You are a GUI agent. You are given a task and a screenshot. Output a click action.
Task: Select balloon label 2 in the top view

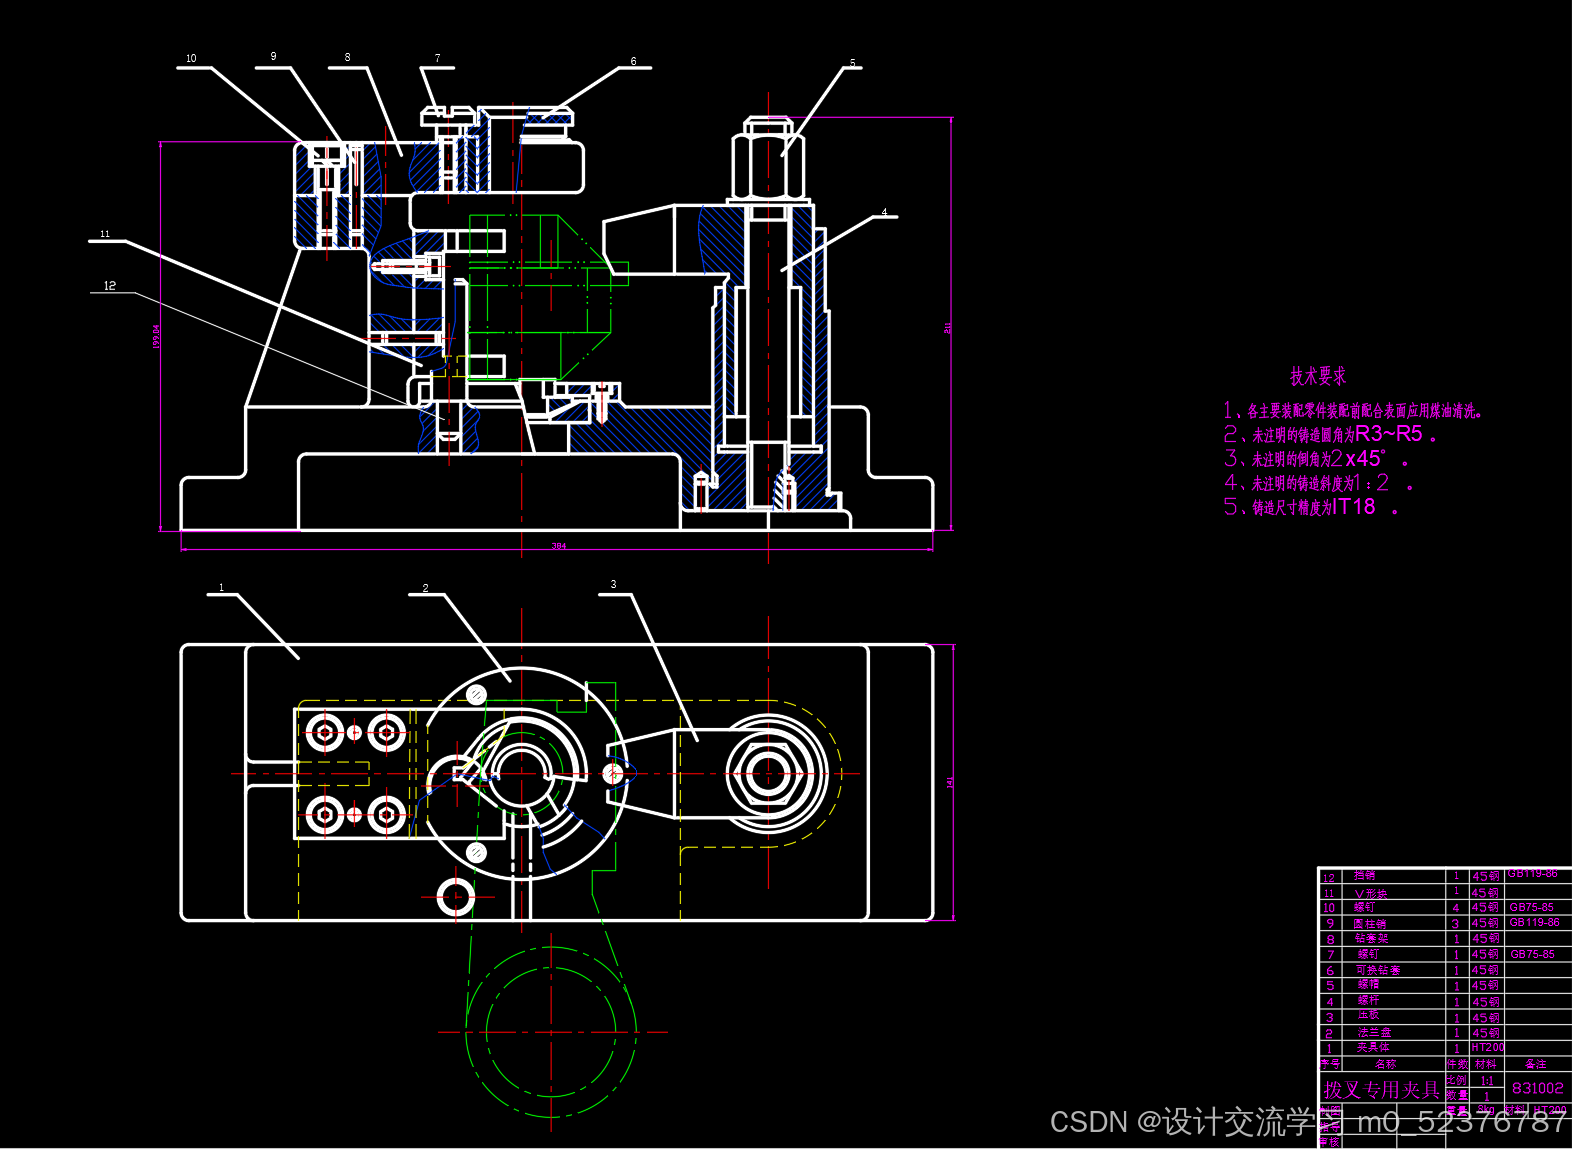point(425,588)
